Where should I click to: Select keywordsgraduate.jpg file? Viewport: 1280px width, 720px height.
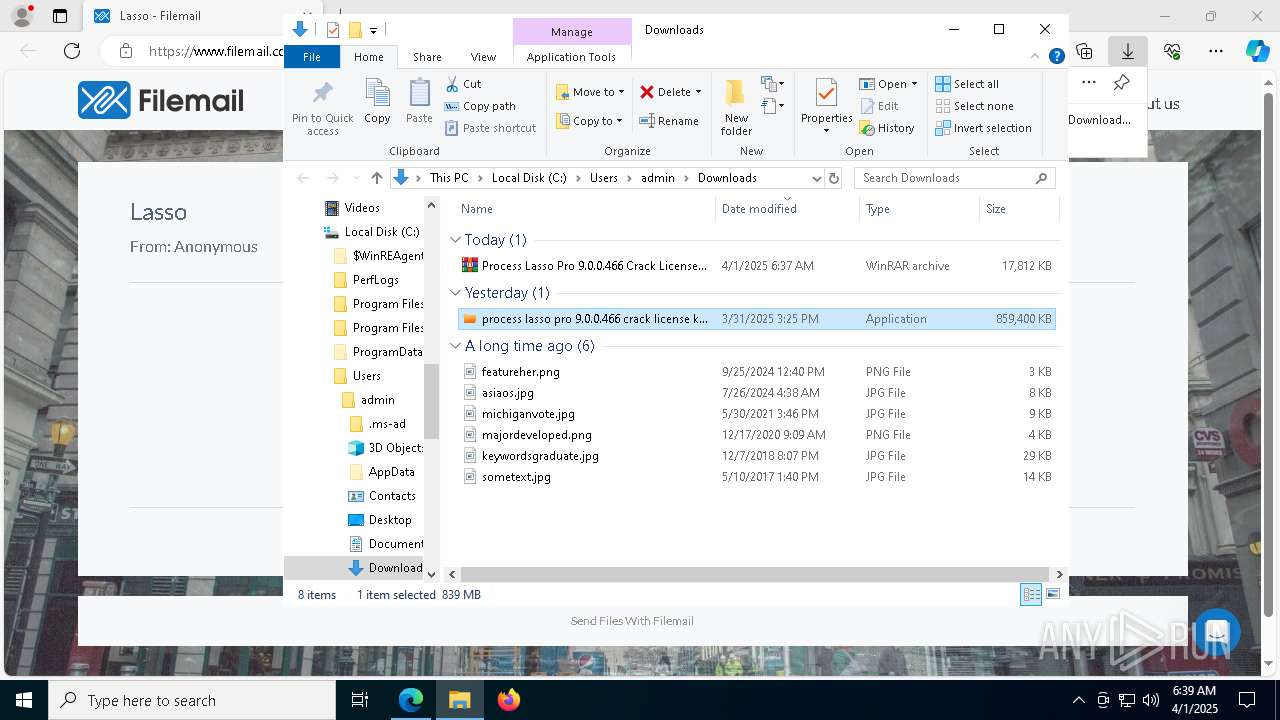757,456
